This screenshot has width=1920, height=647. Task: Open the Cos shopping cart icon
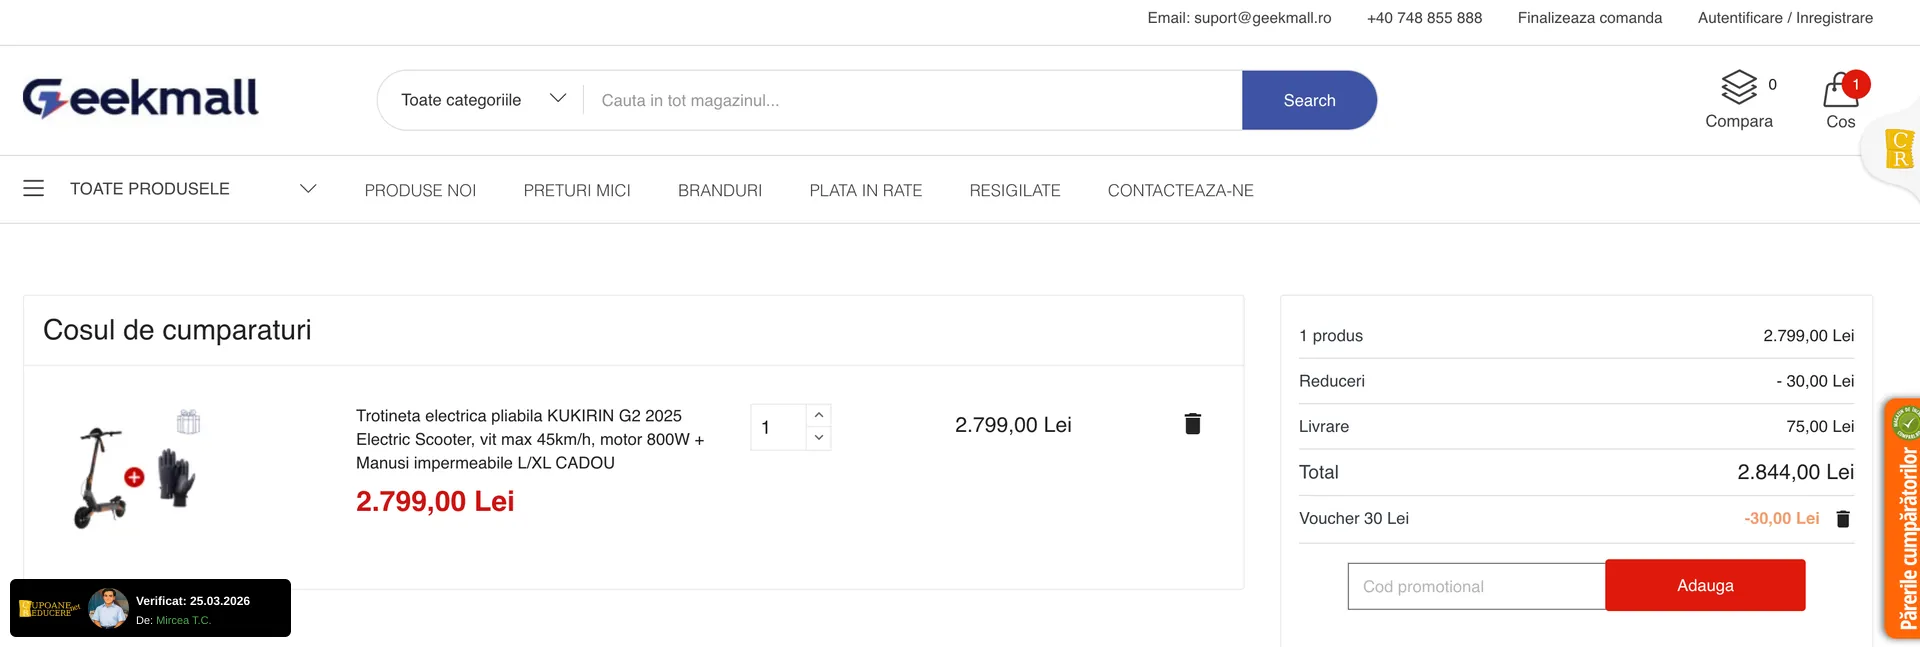1840,92
